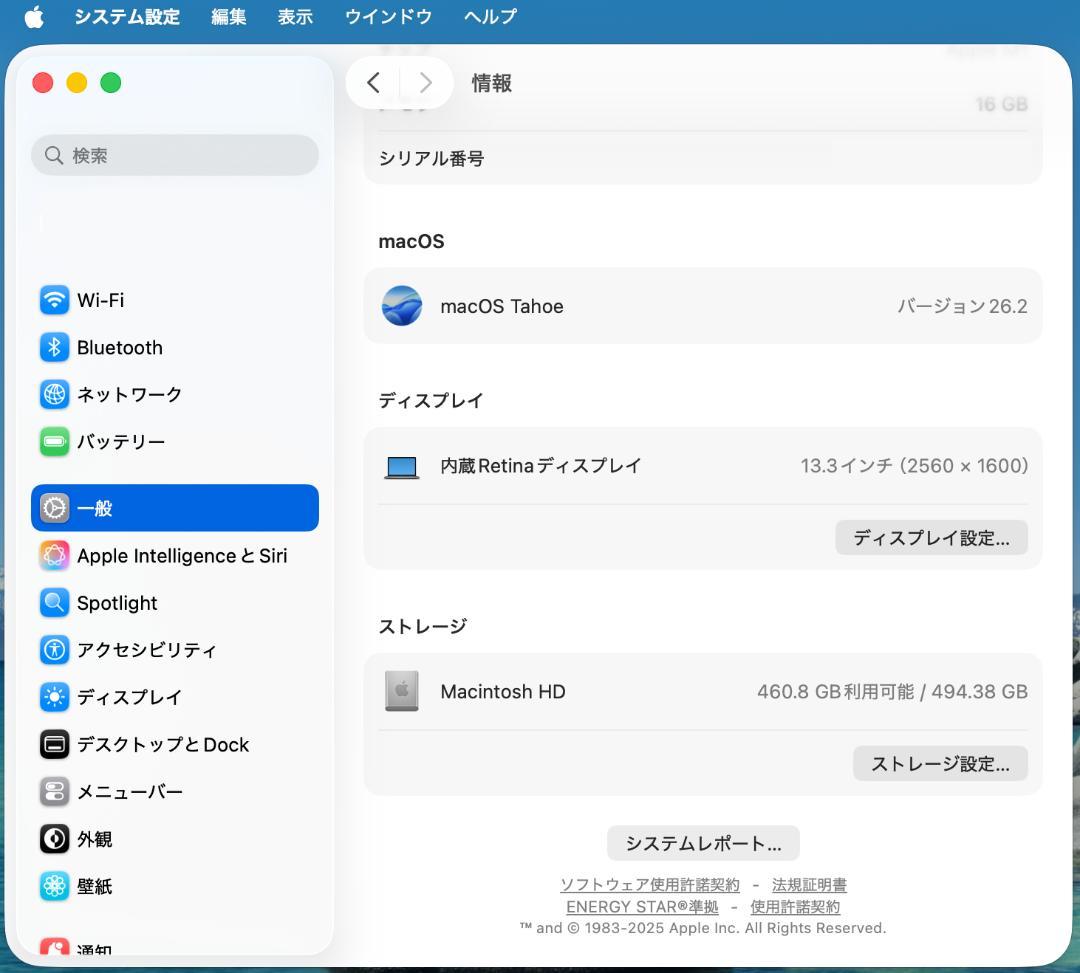1080x973 pixels.
Task: Open the ヘルプ menu
Action: [x=489, y=16]
